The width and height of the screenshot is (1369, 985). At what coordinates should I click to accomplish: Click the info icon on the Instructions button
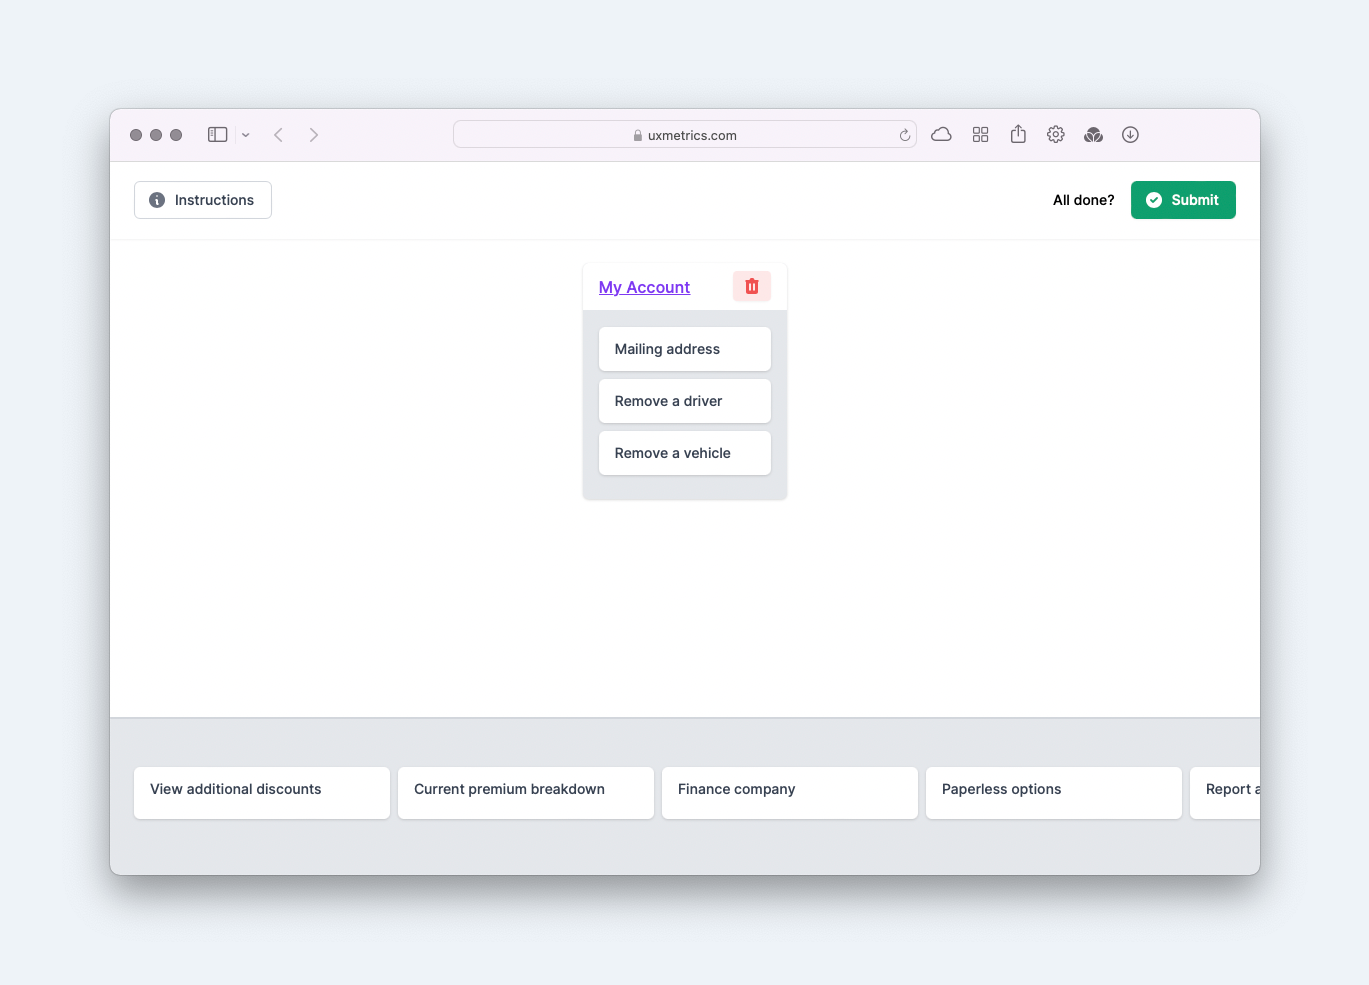pos(156,200)
